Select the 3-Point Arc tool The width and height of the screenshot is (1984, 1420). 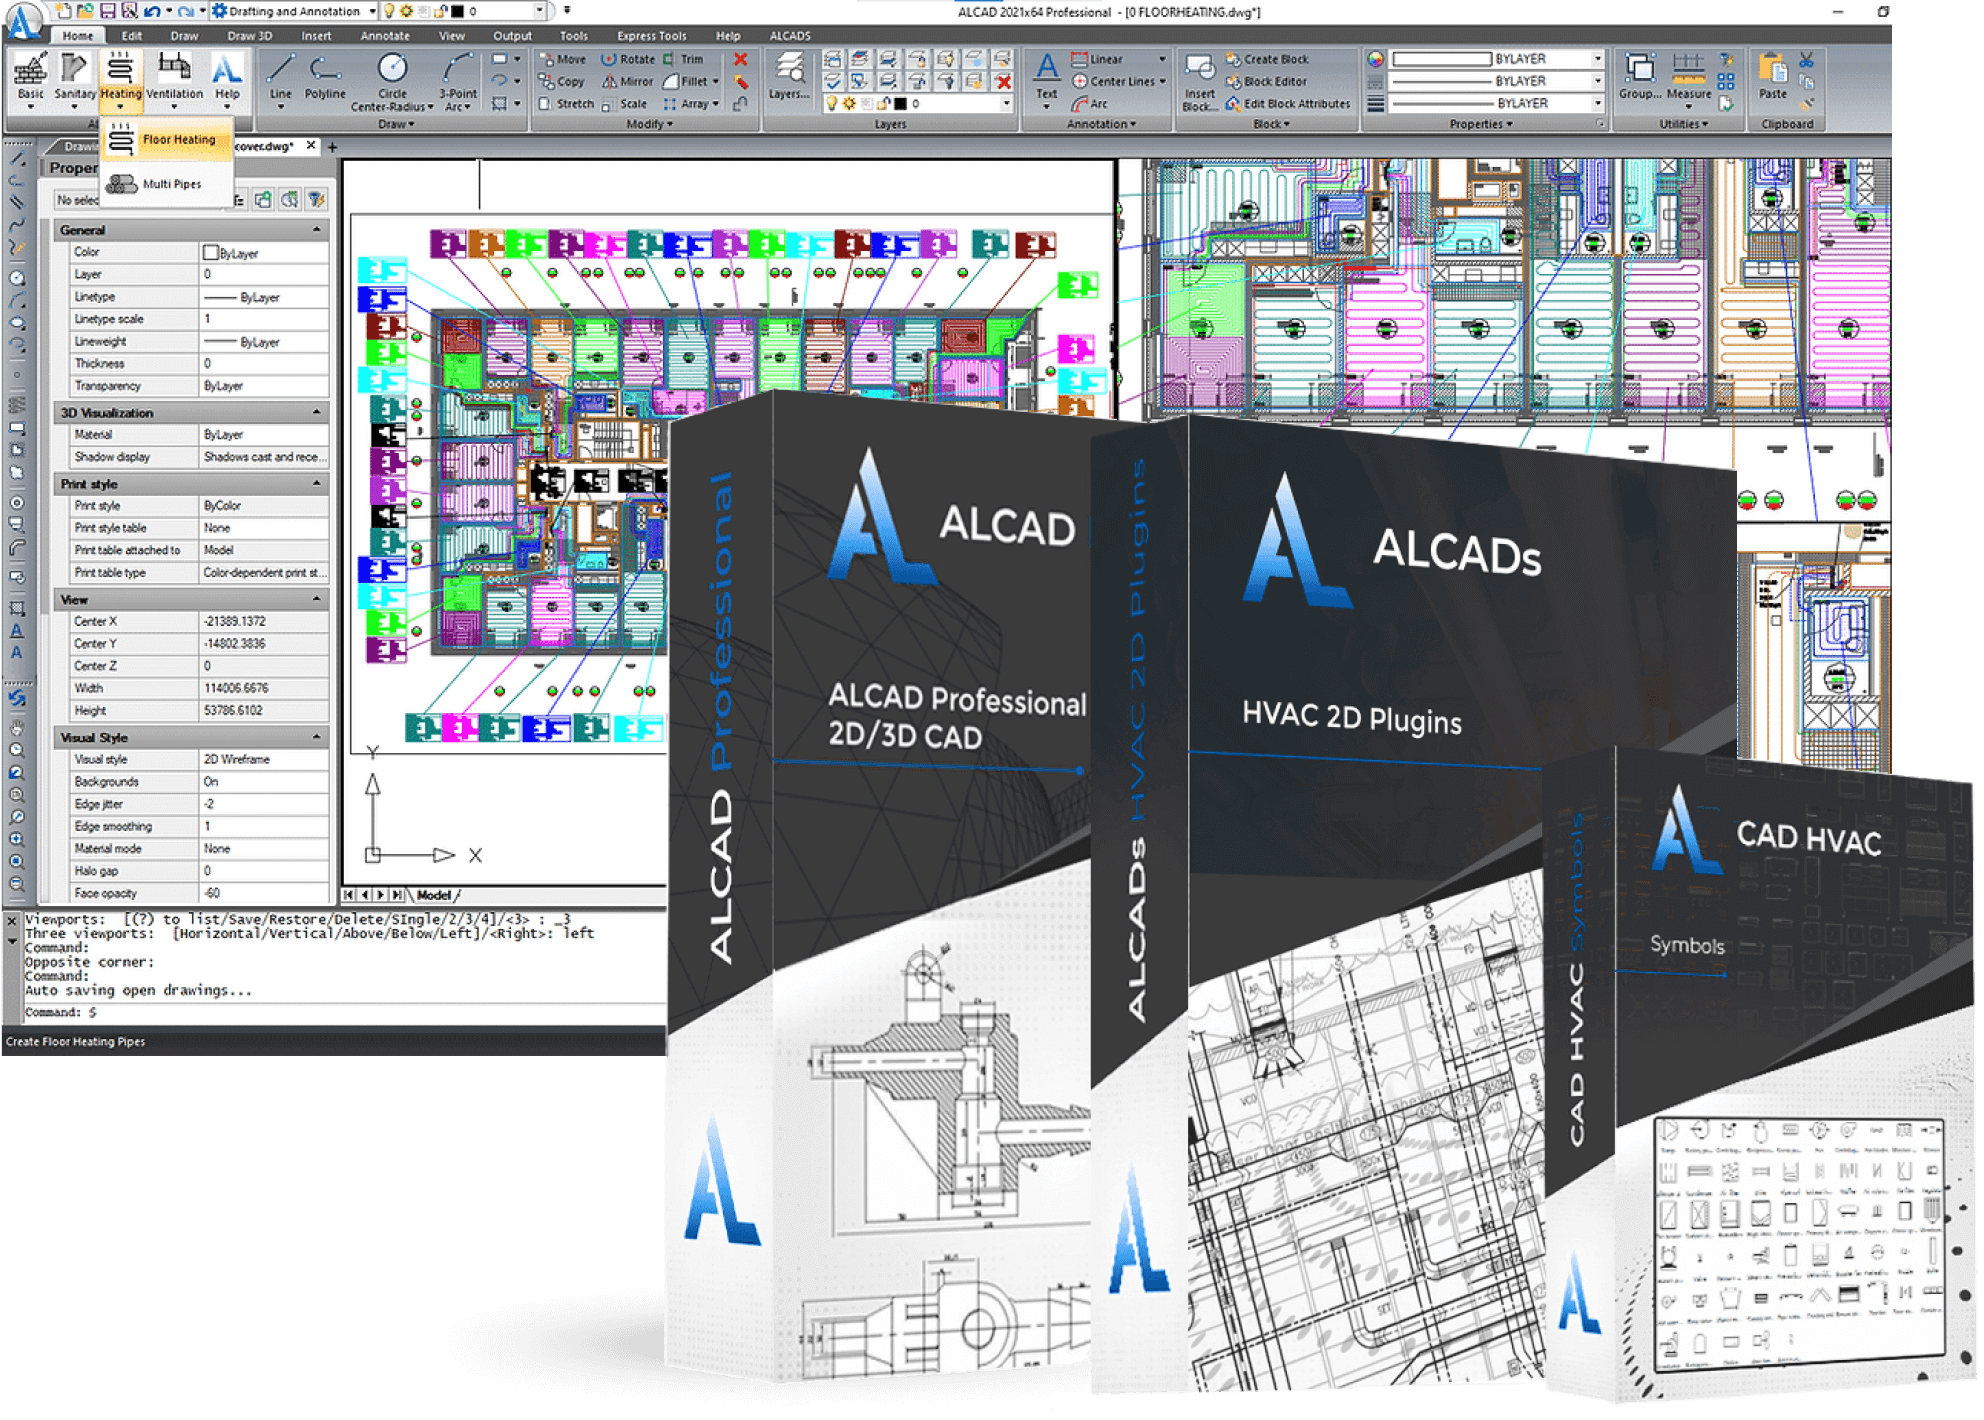pos(458,81)
